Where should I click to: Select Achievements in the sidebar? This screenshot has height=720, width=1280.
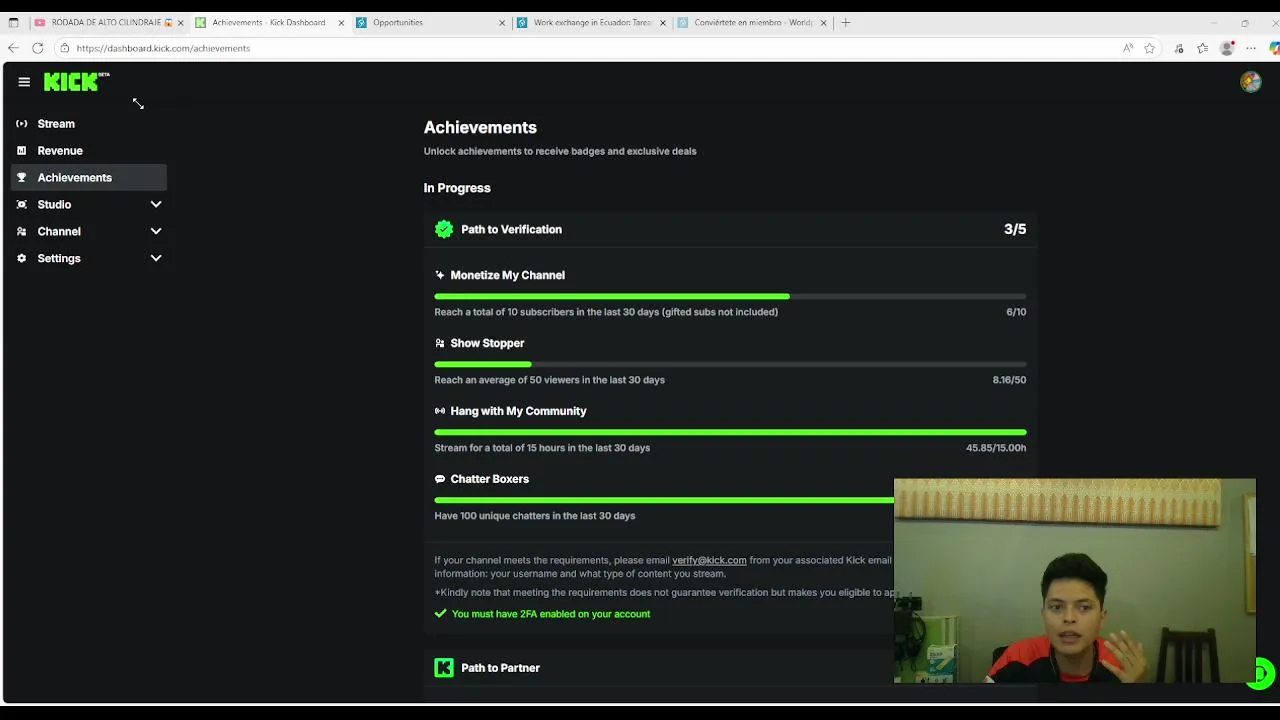coord(89,178)
